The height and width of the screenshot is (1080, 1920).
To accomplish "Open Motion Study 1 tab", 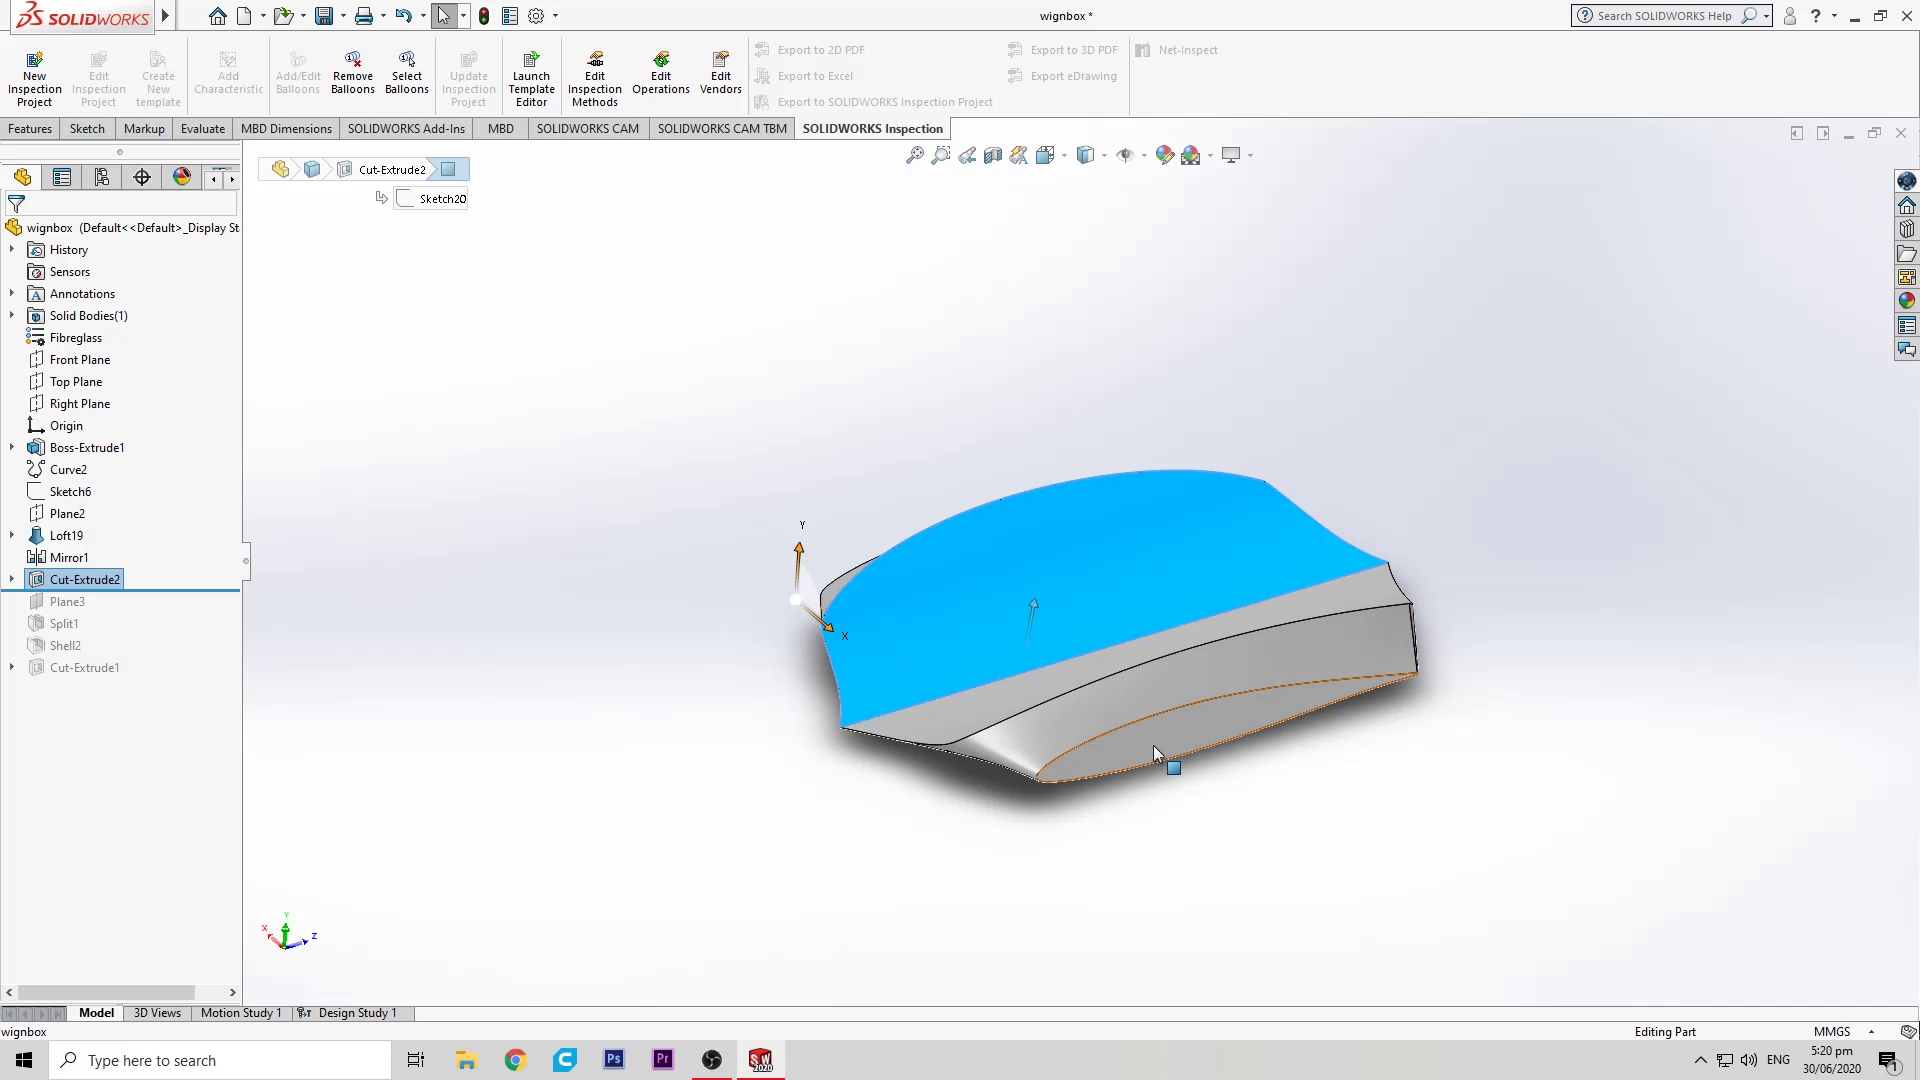I will 241,1013.
